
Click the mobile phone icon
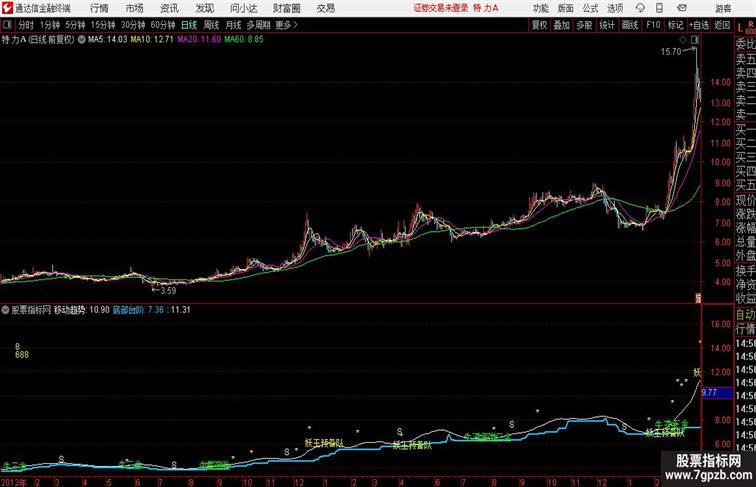coord(659,8)
